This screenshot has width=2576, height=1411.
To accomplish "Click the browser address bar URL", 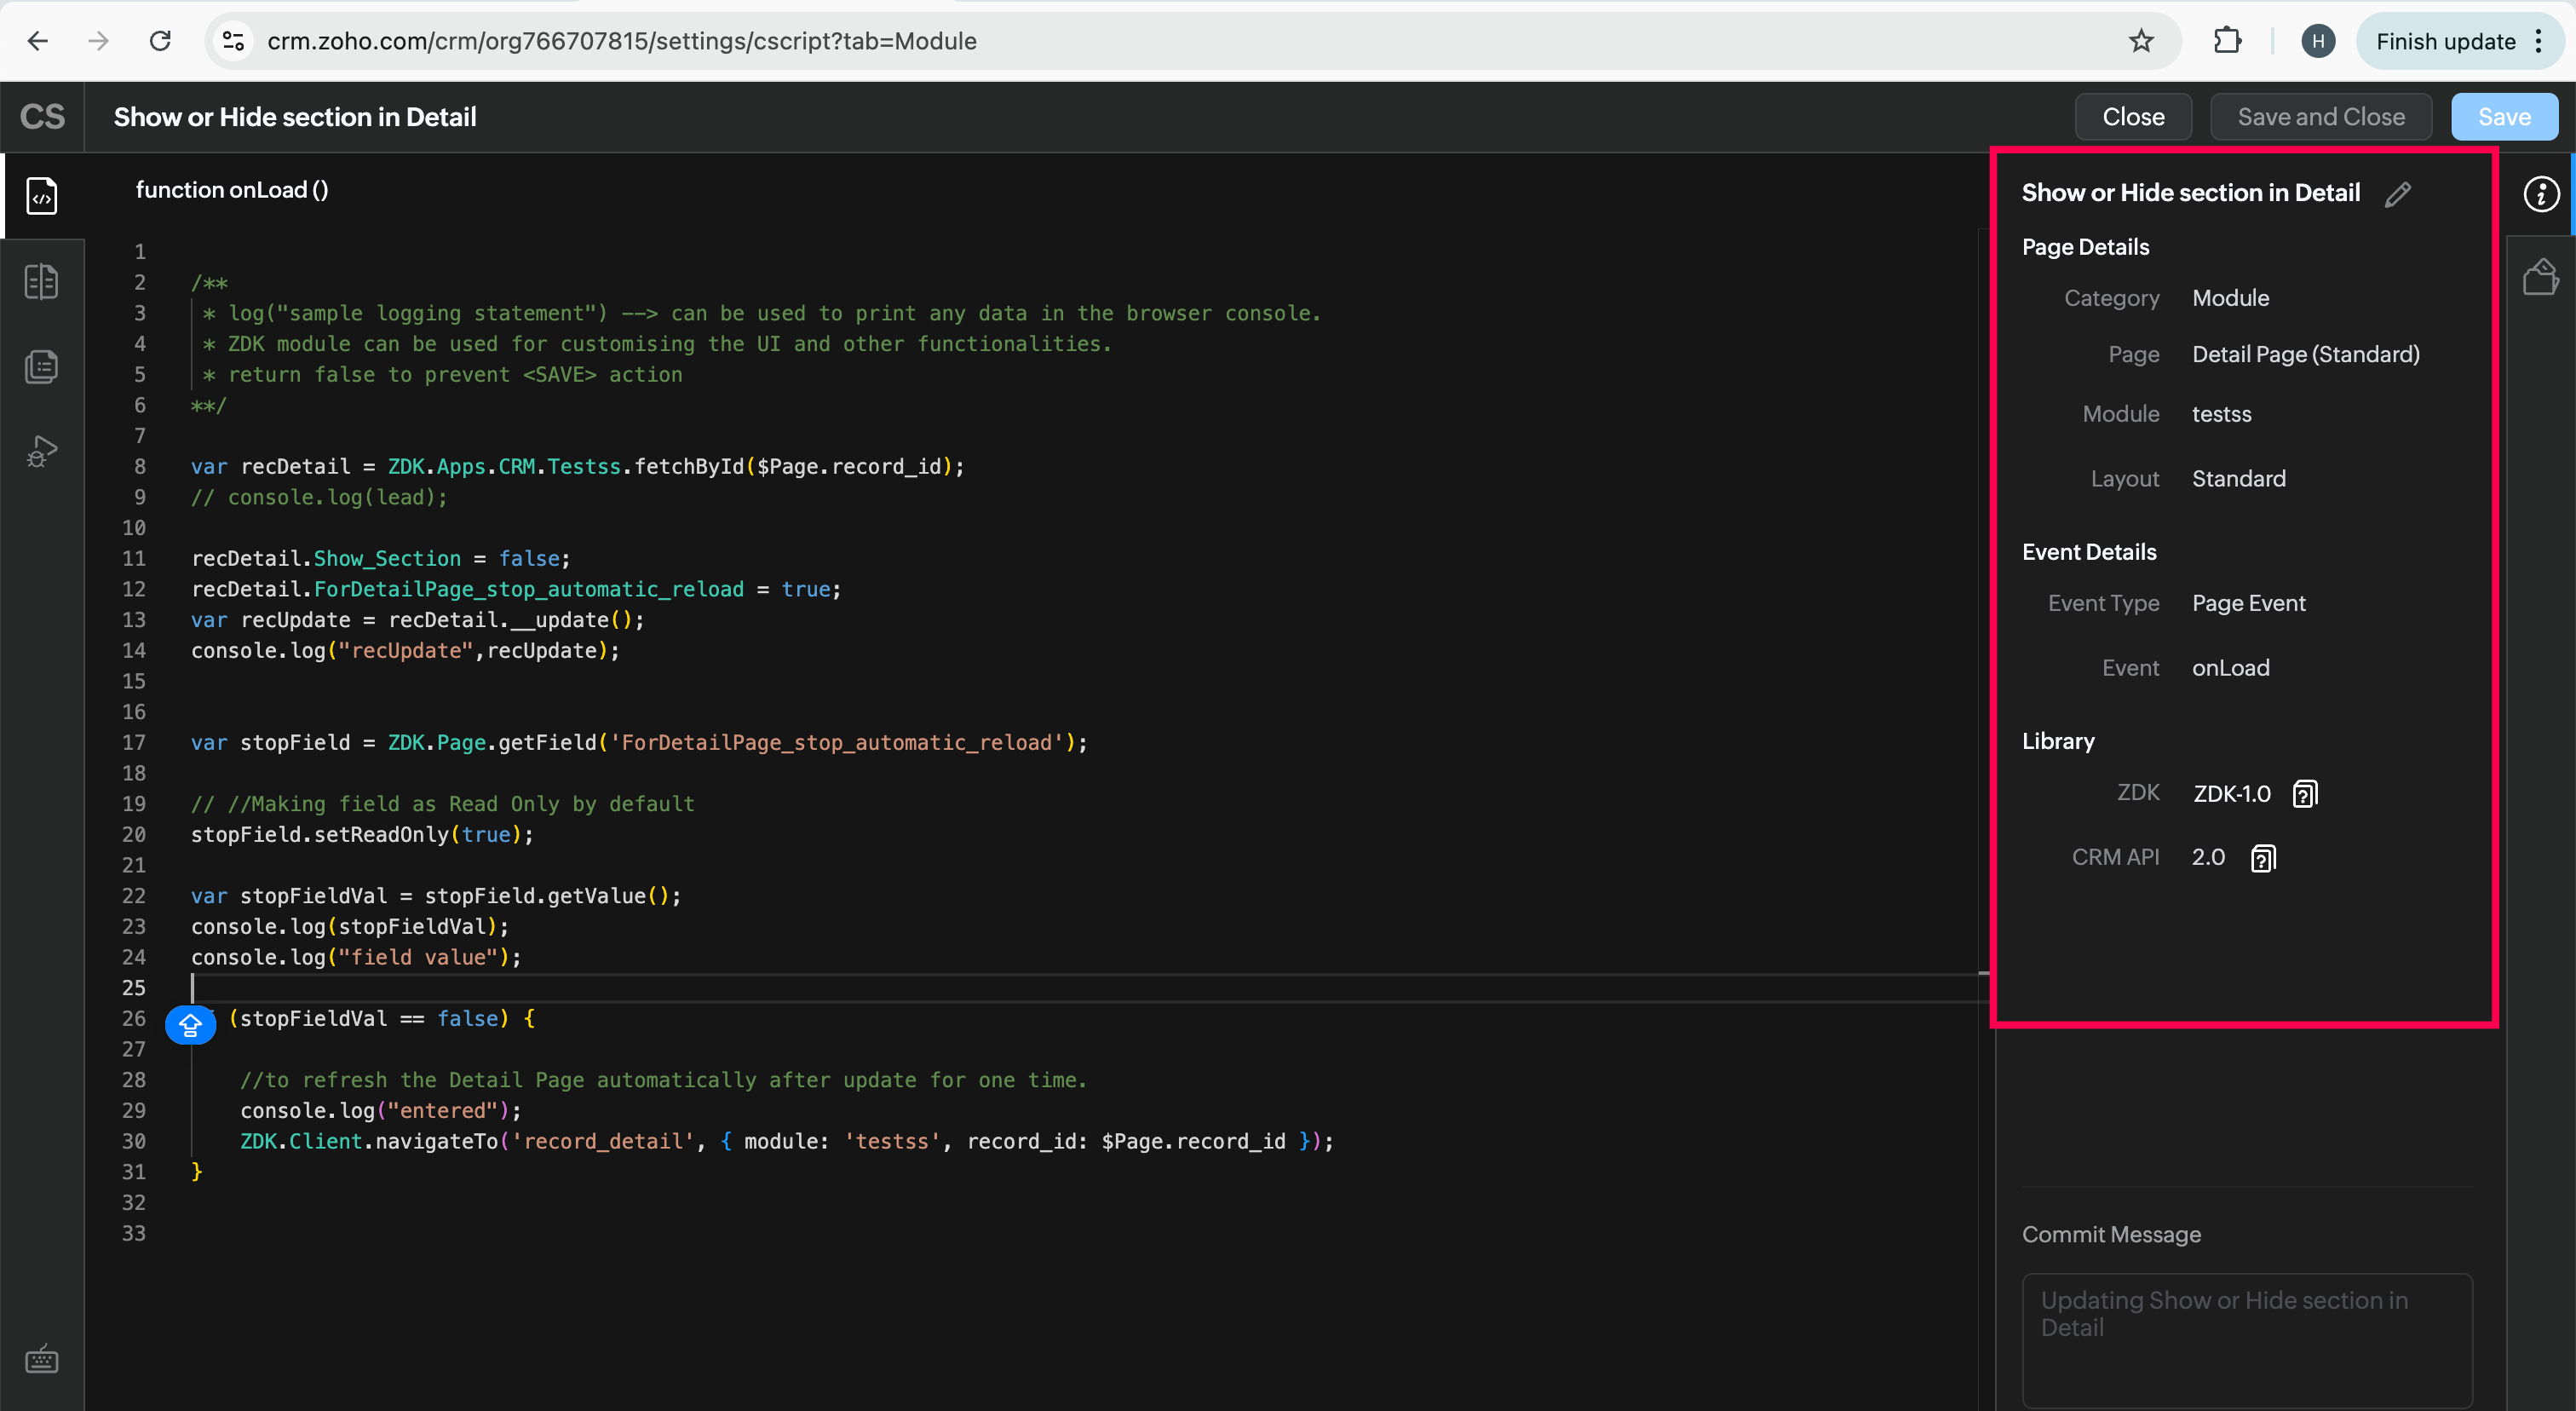I will tap(622, 41).
